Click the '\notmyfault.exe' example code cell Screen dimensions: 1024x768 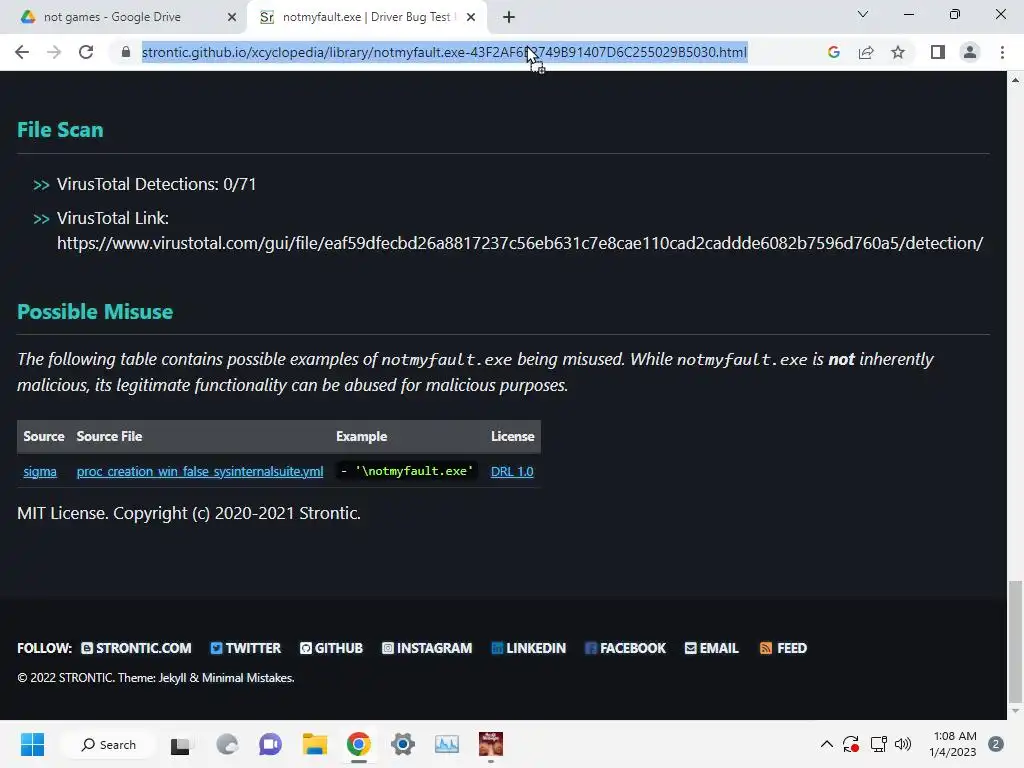tap(408, 471)
